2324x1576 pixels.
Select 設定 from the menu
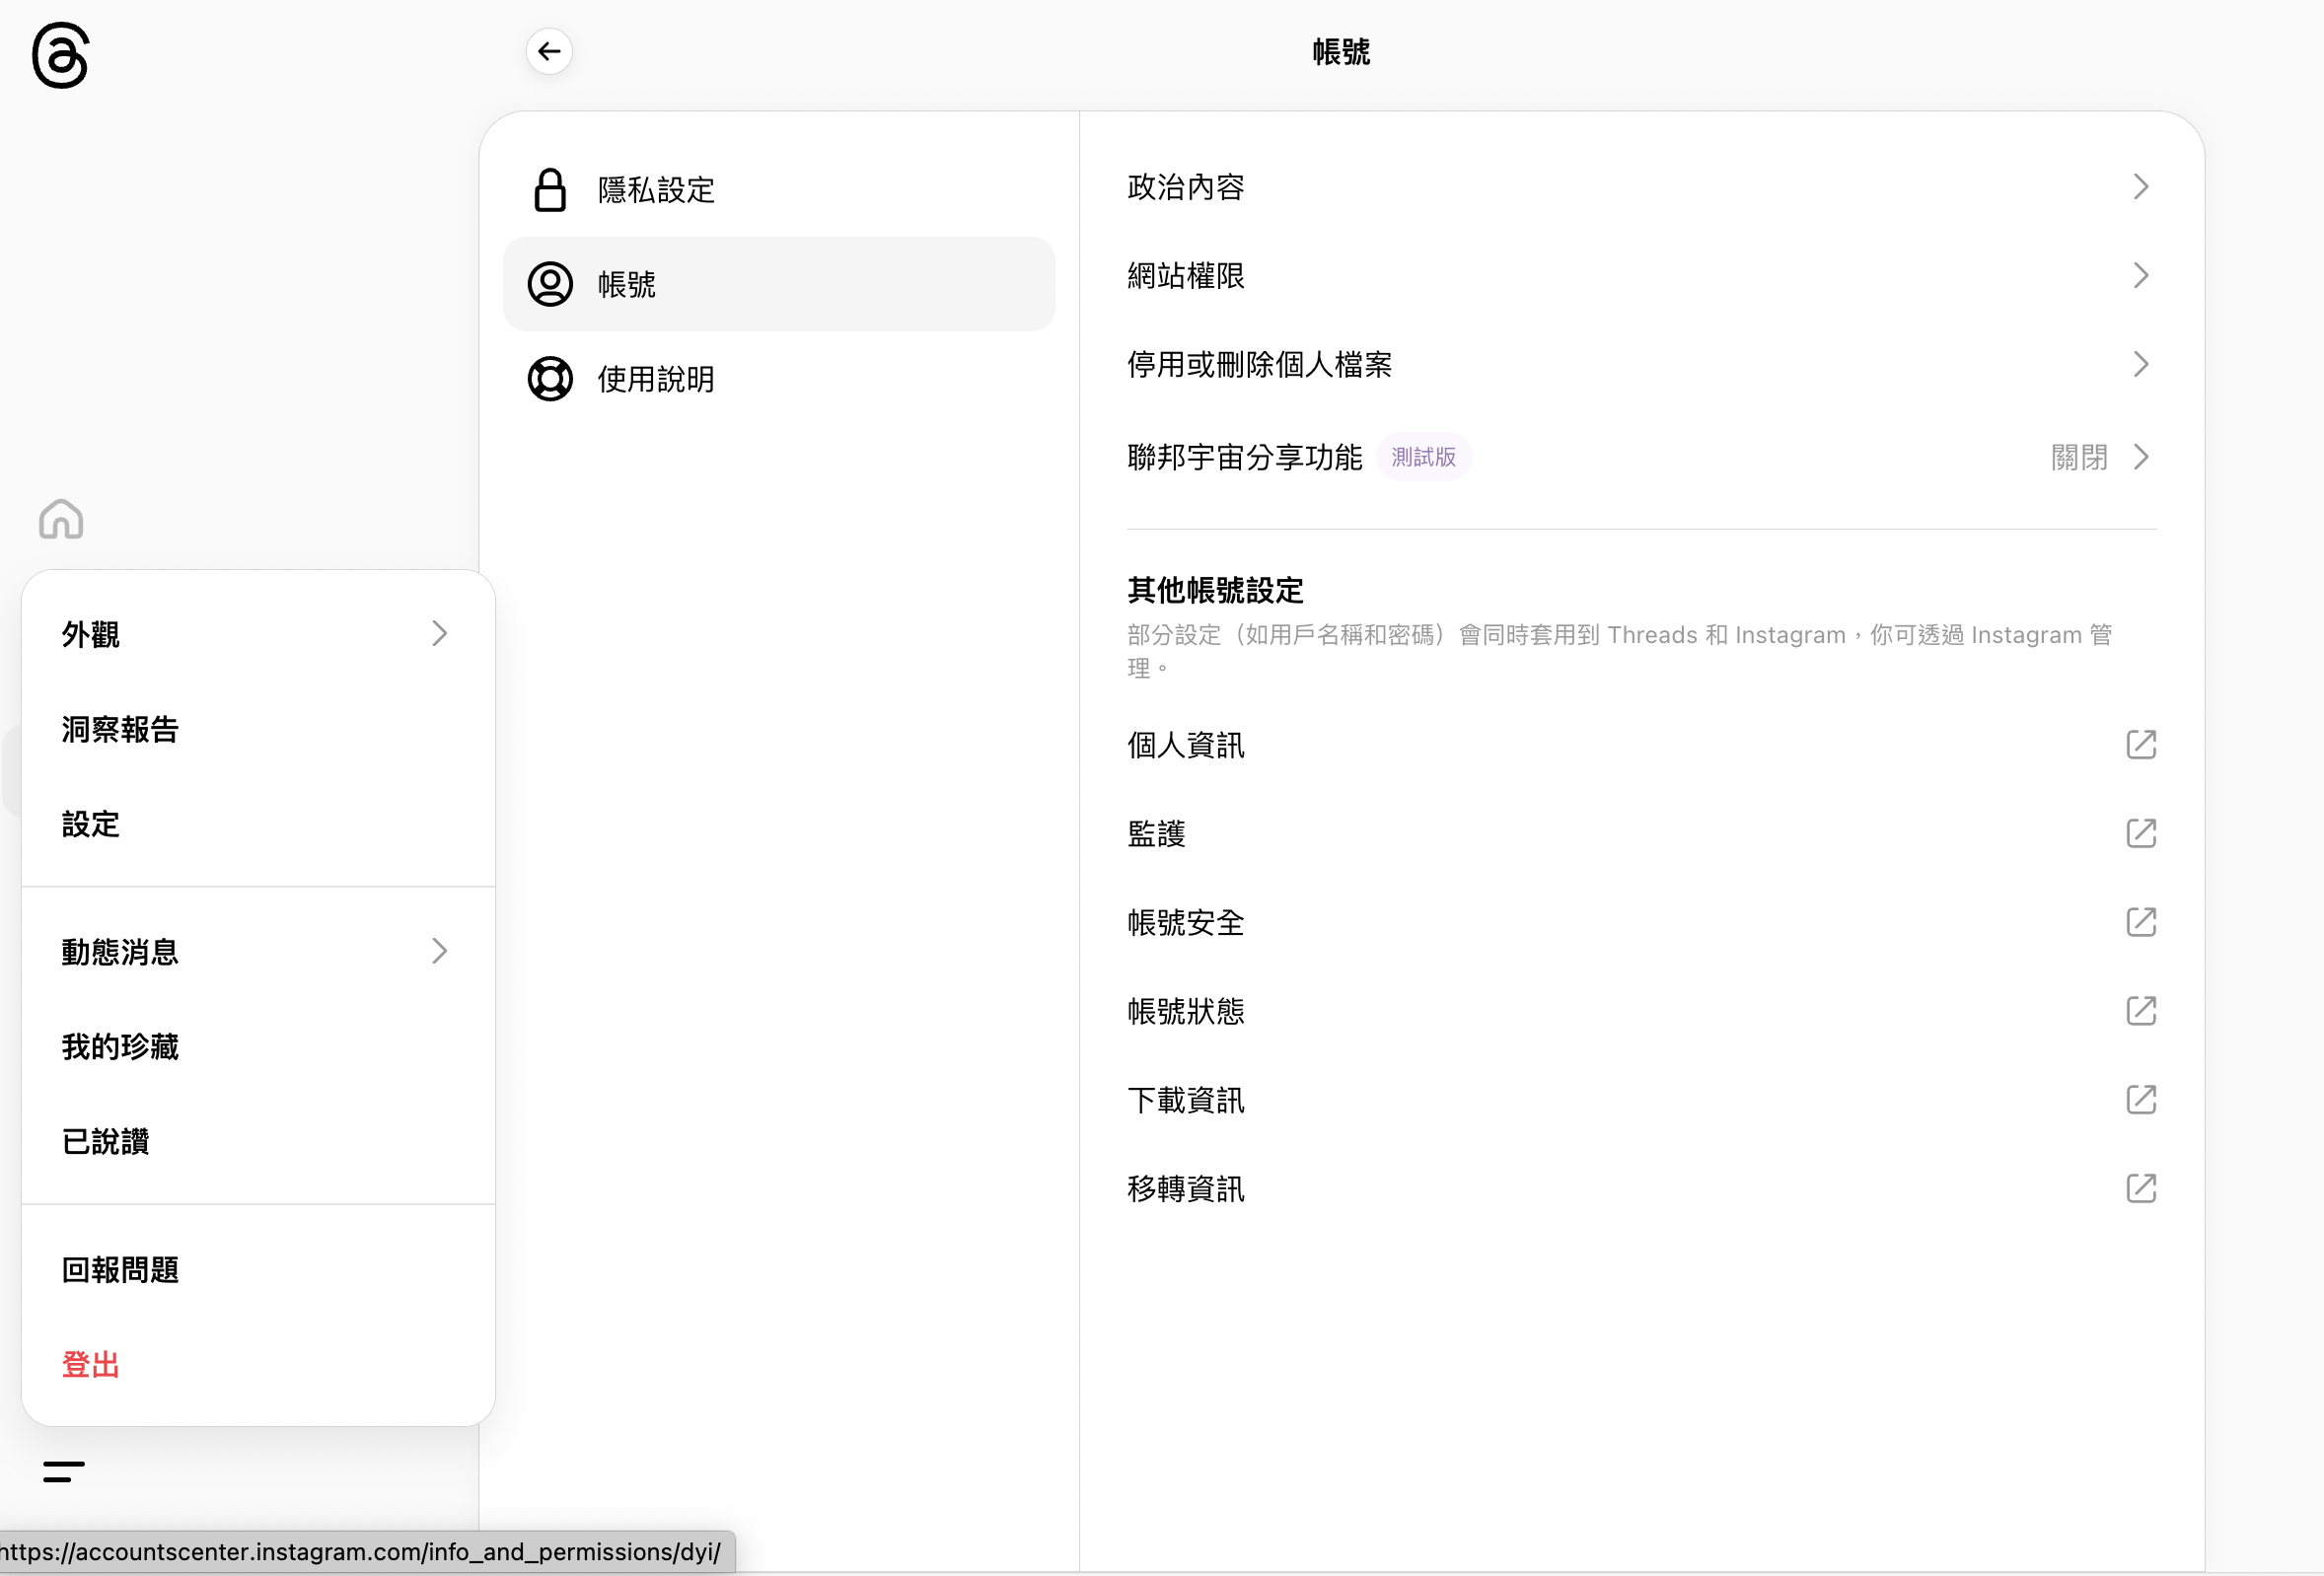pos(90,824)
